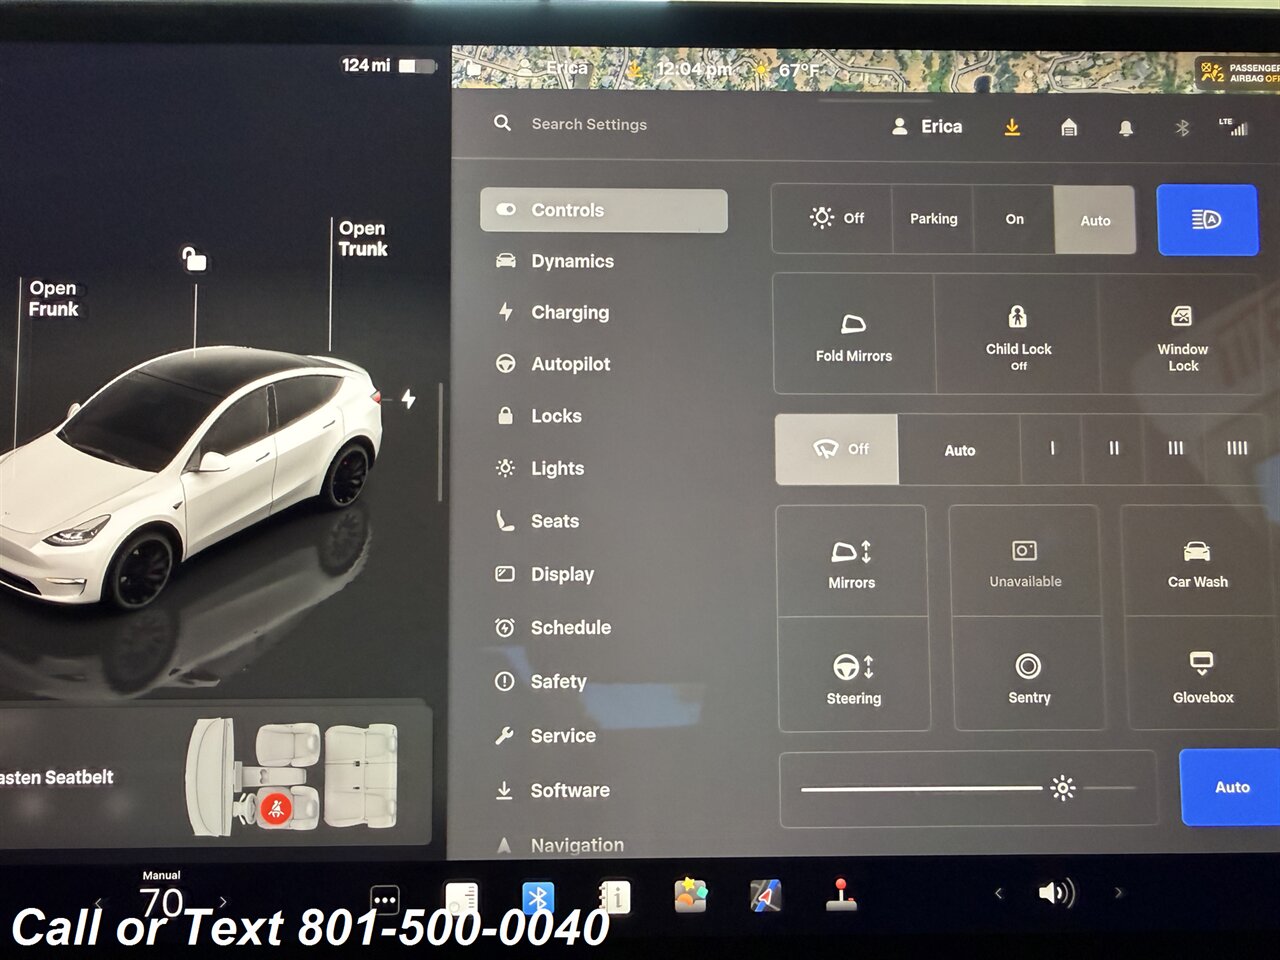Image resolution: width=1280 pixels, height=960 pixels.
Task: Tap the LTE signal strength icon
Action: click(x=1233, y=126)
